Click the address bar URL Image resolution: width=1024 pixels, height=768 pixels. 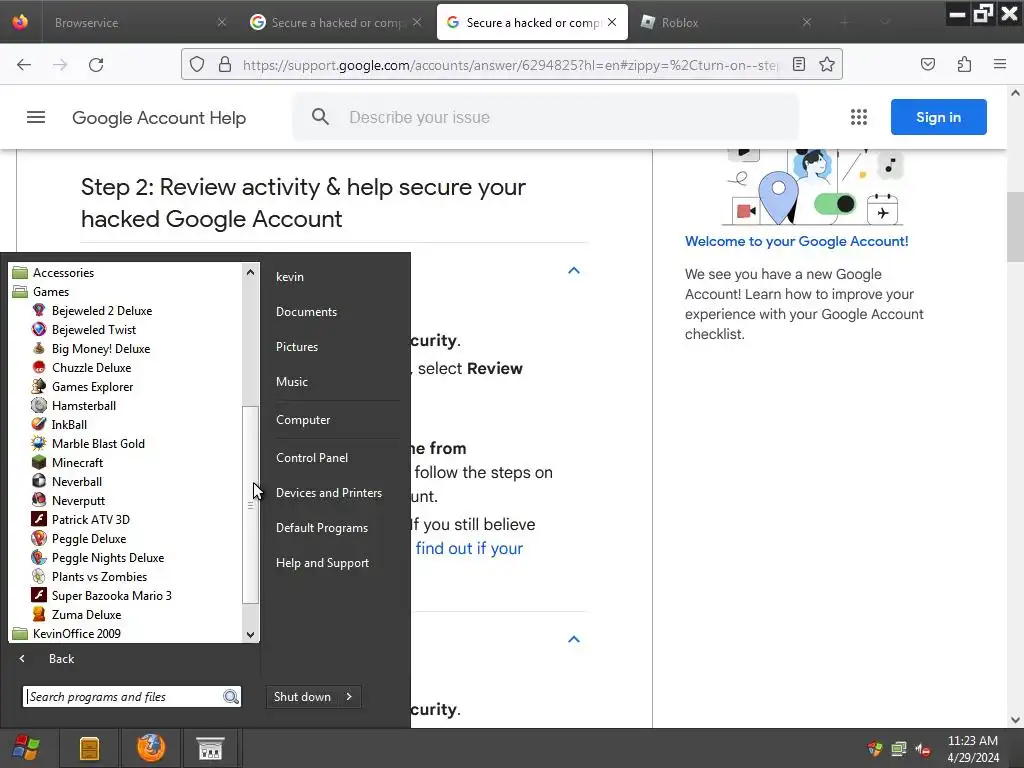509,65
